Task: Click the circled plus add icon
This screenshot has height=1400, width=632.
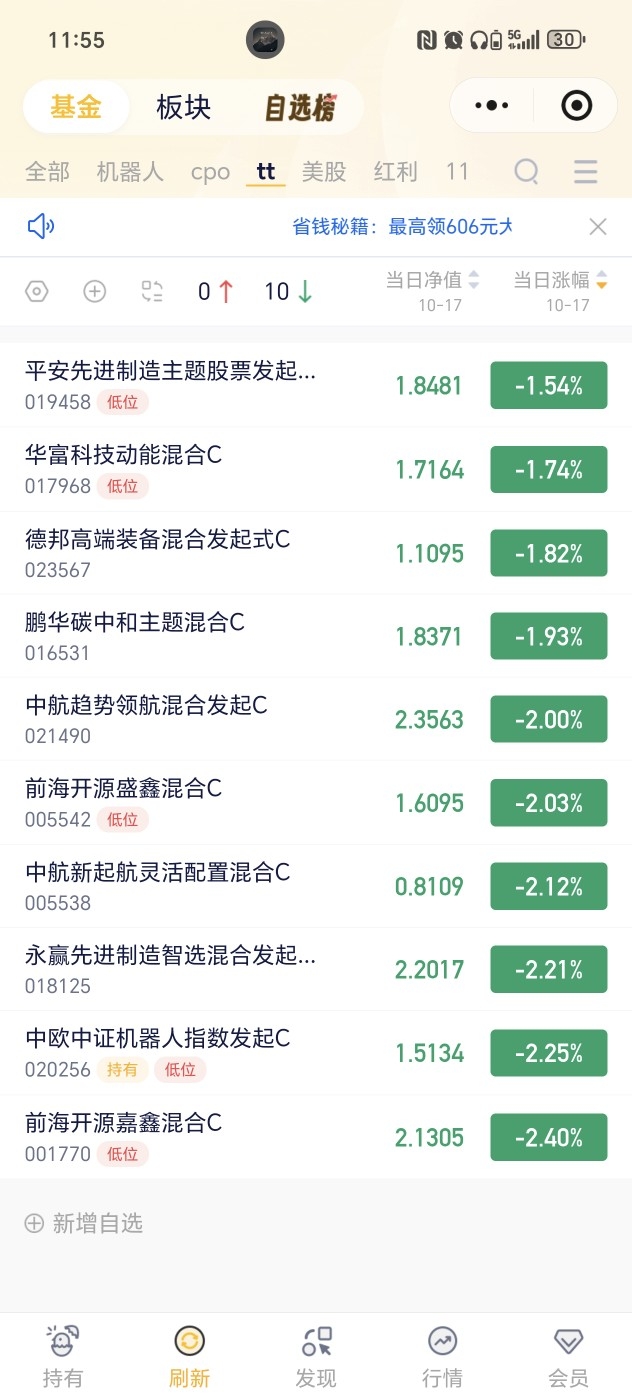Action: tap(94, 291)
